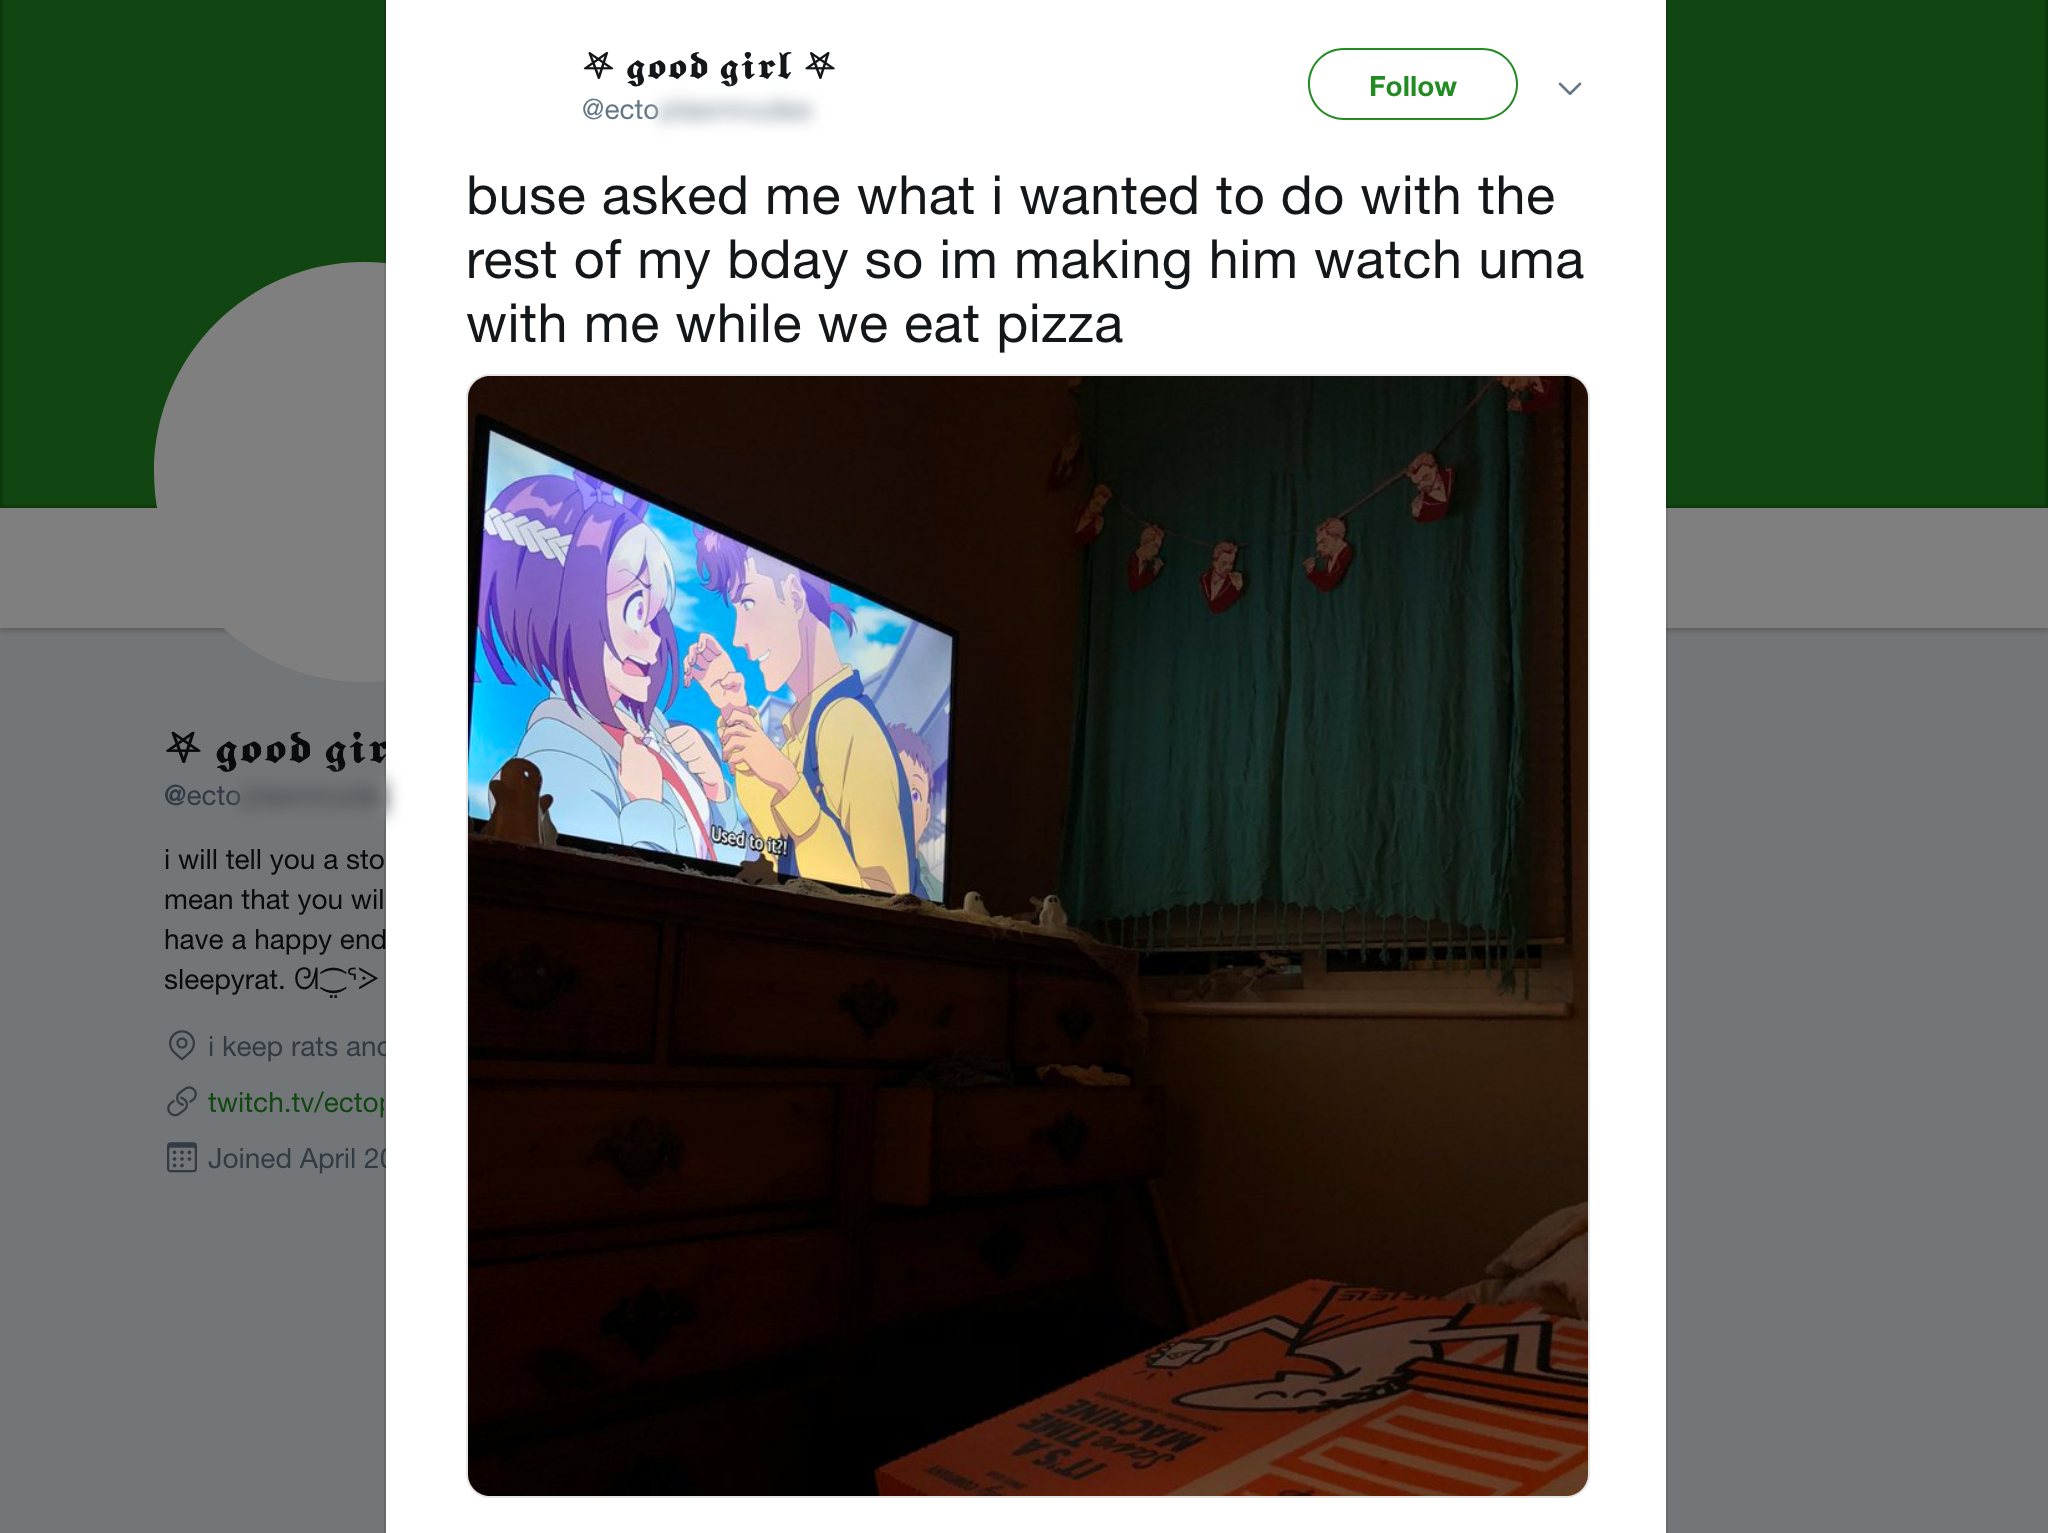Click the pentagram icon before profile name
2048x1533 pixels.
click(x=184, y=746)
